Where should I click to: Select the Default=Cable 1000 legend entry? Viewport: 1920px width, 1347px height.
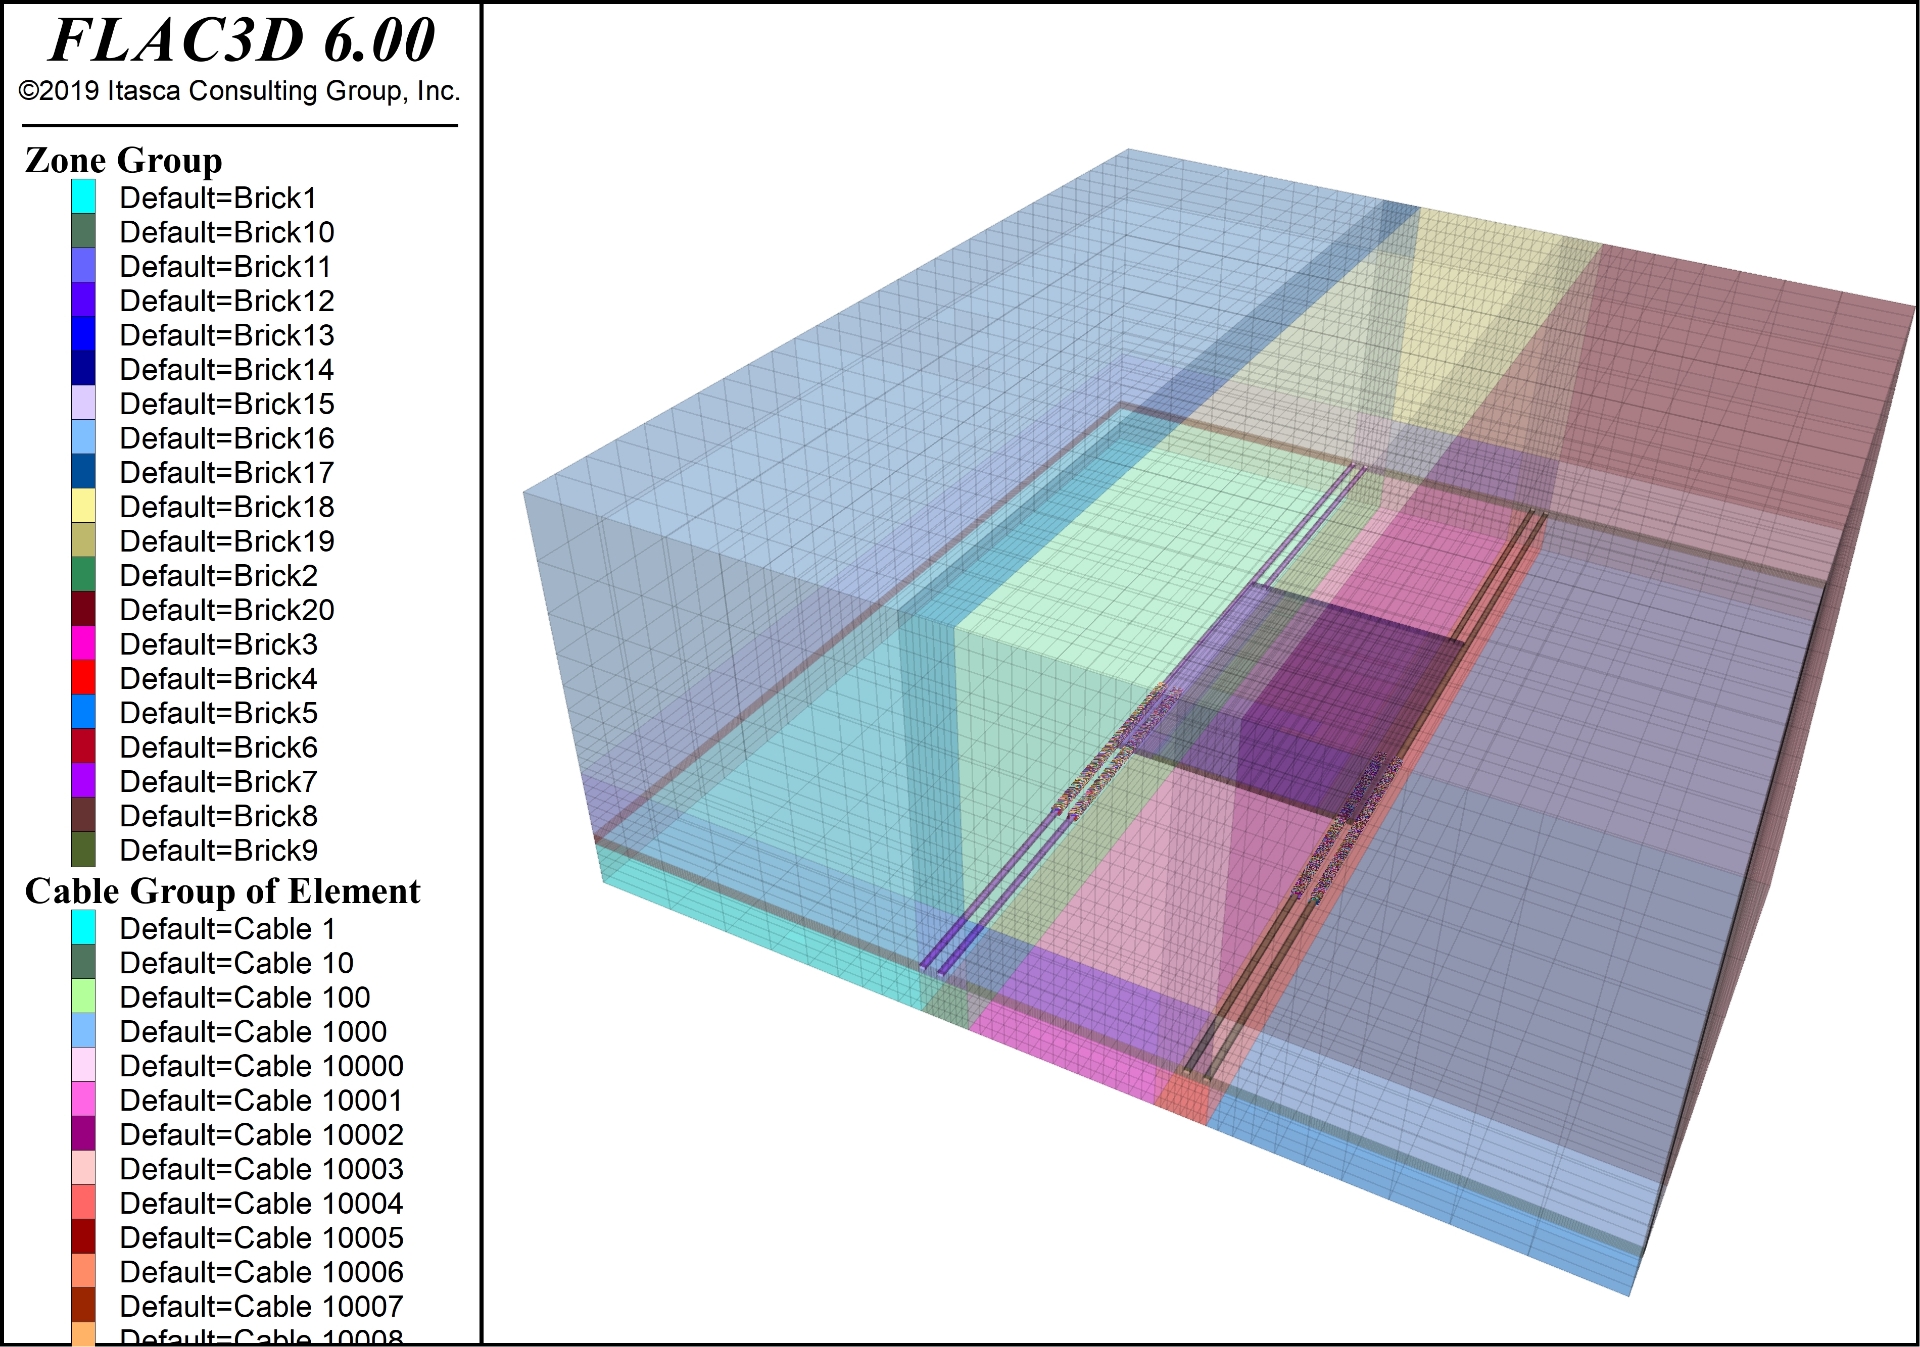pos(253,1031)
